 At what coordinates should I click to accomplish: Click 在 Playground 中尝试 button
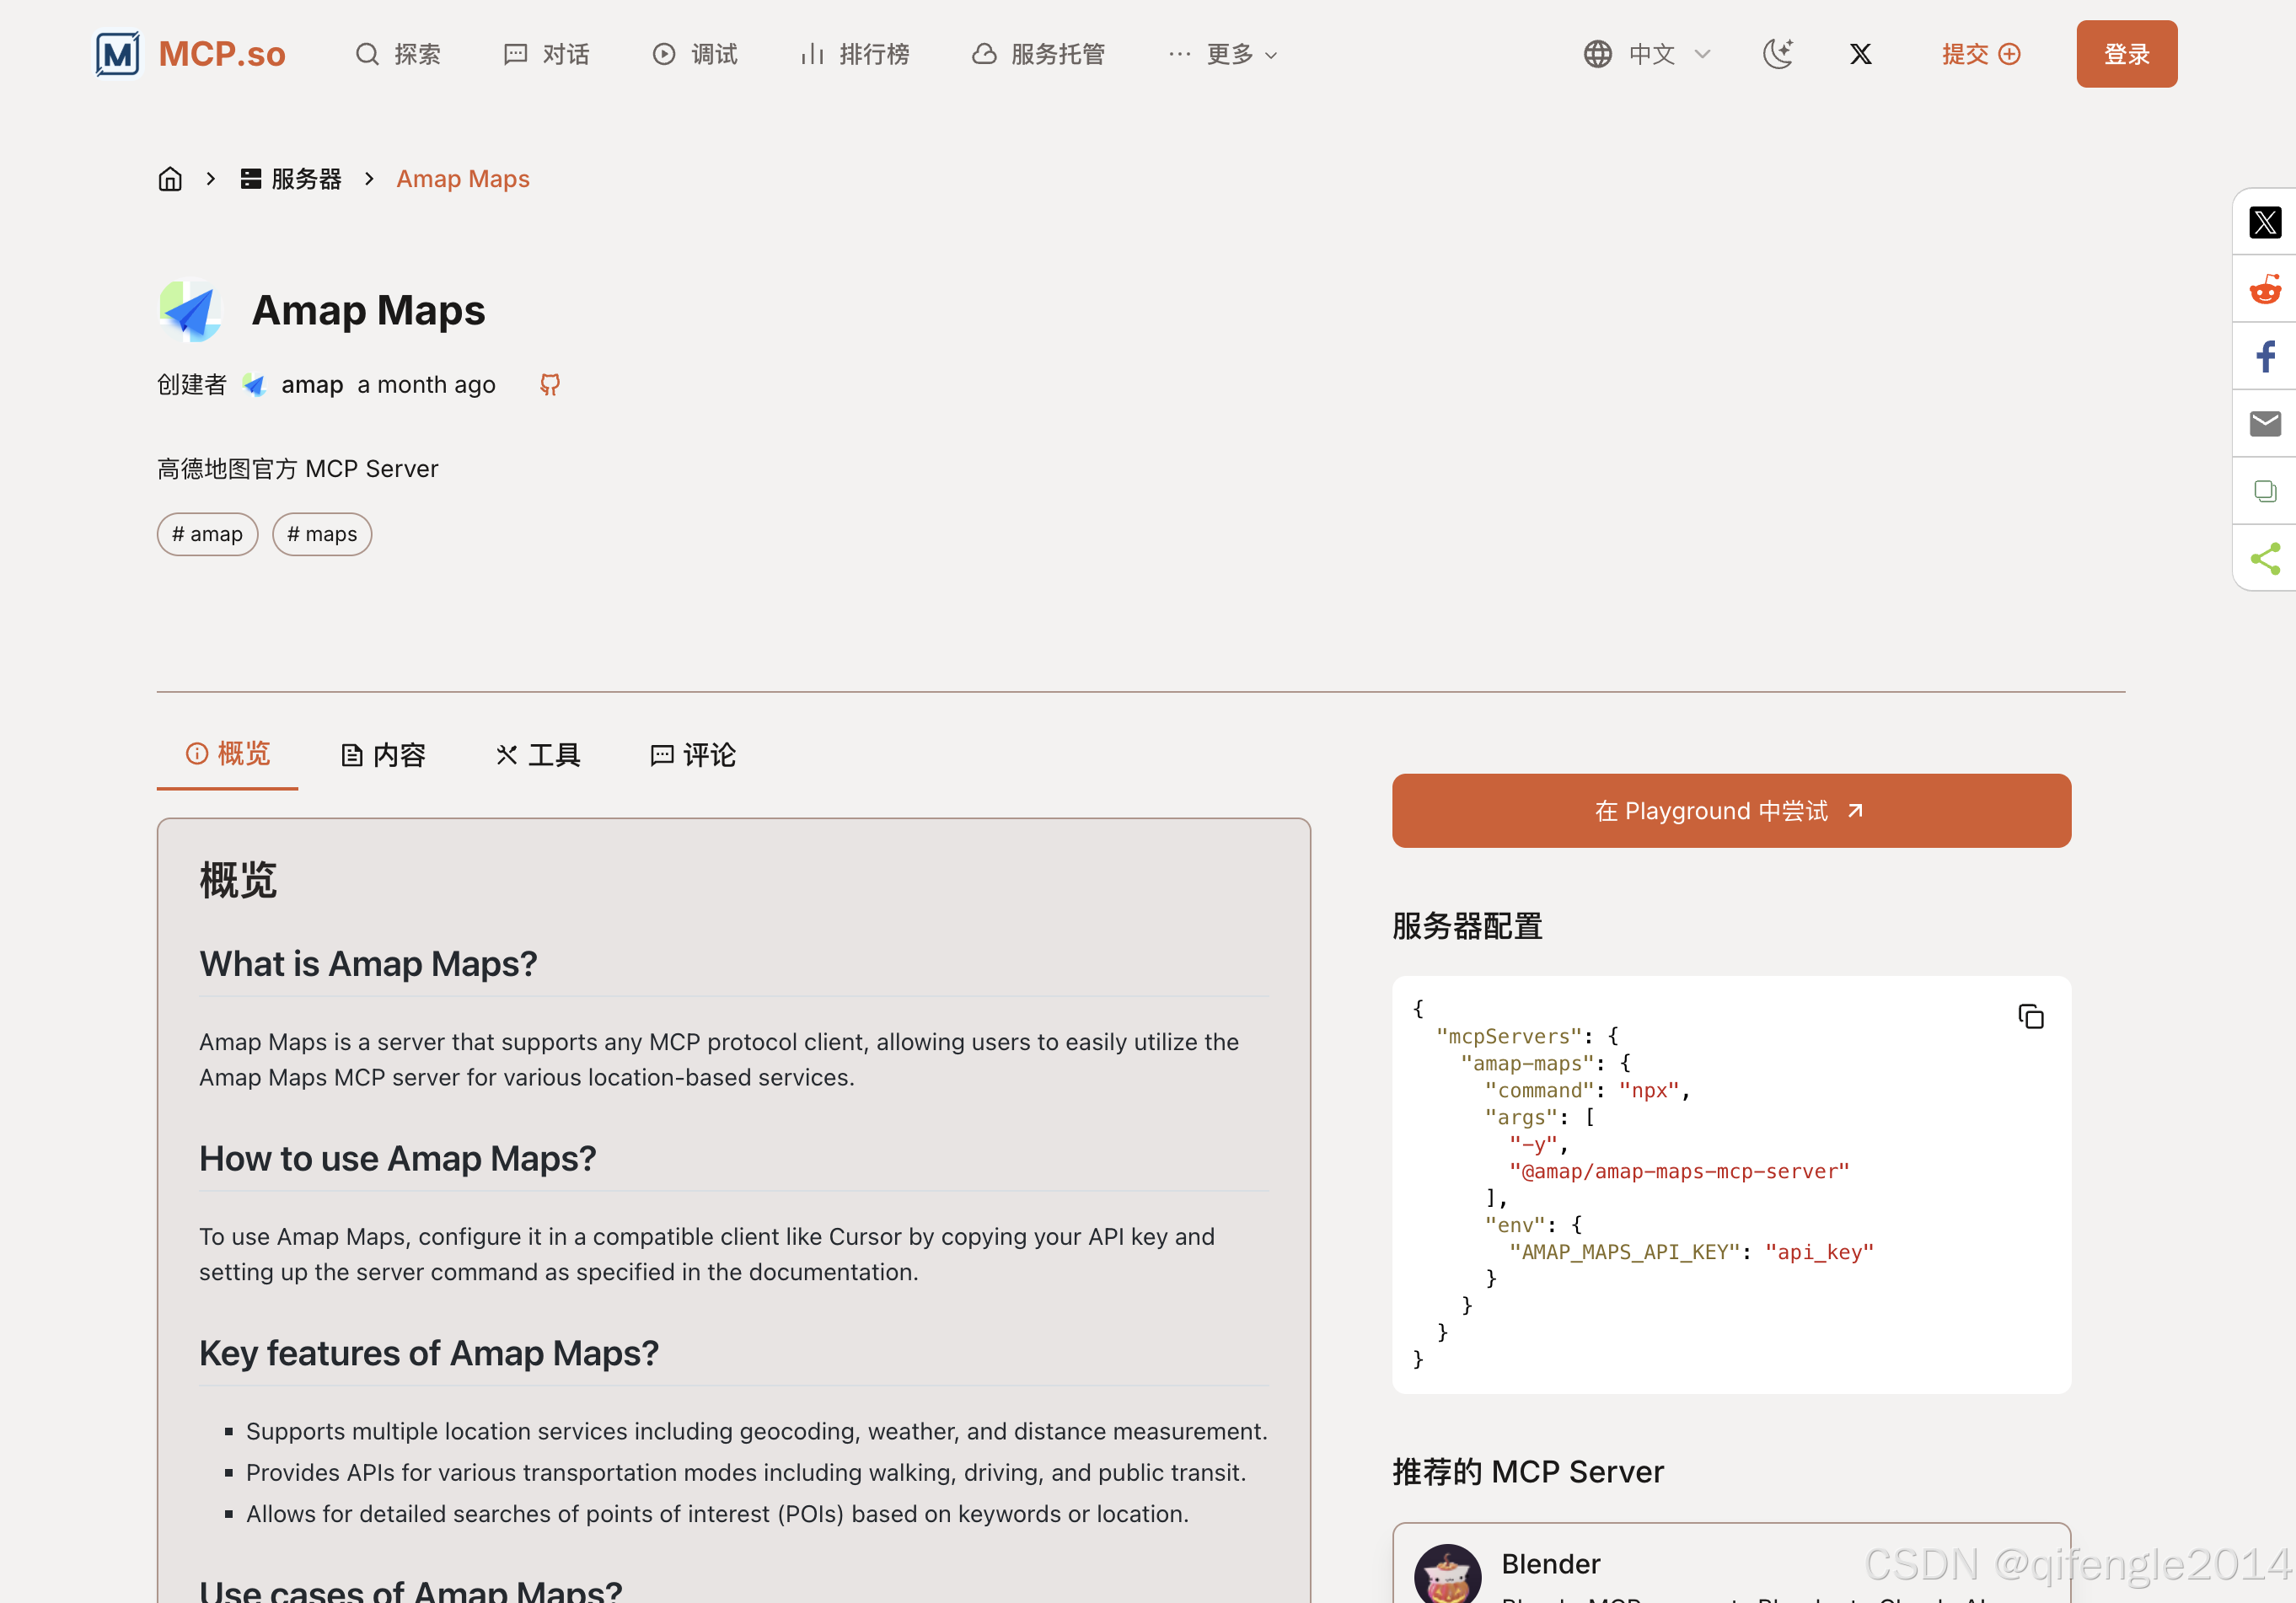click(1730, 811)
